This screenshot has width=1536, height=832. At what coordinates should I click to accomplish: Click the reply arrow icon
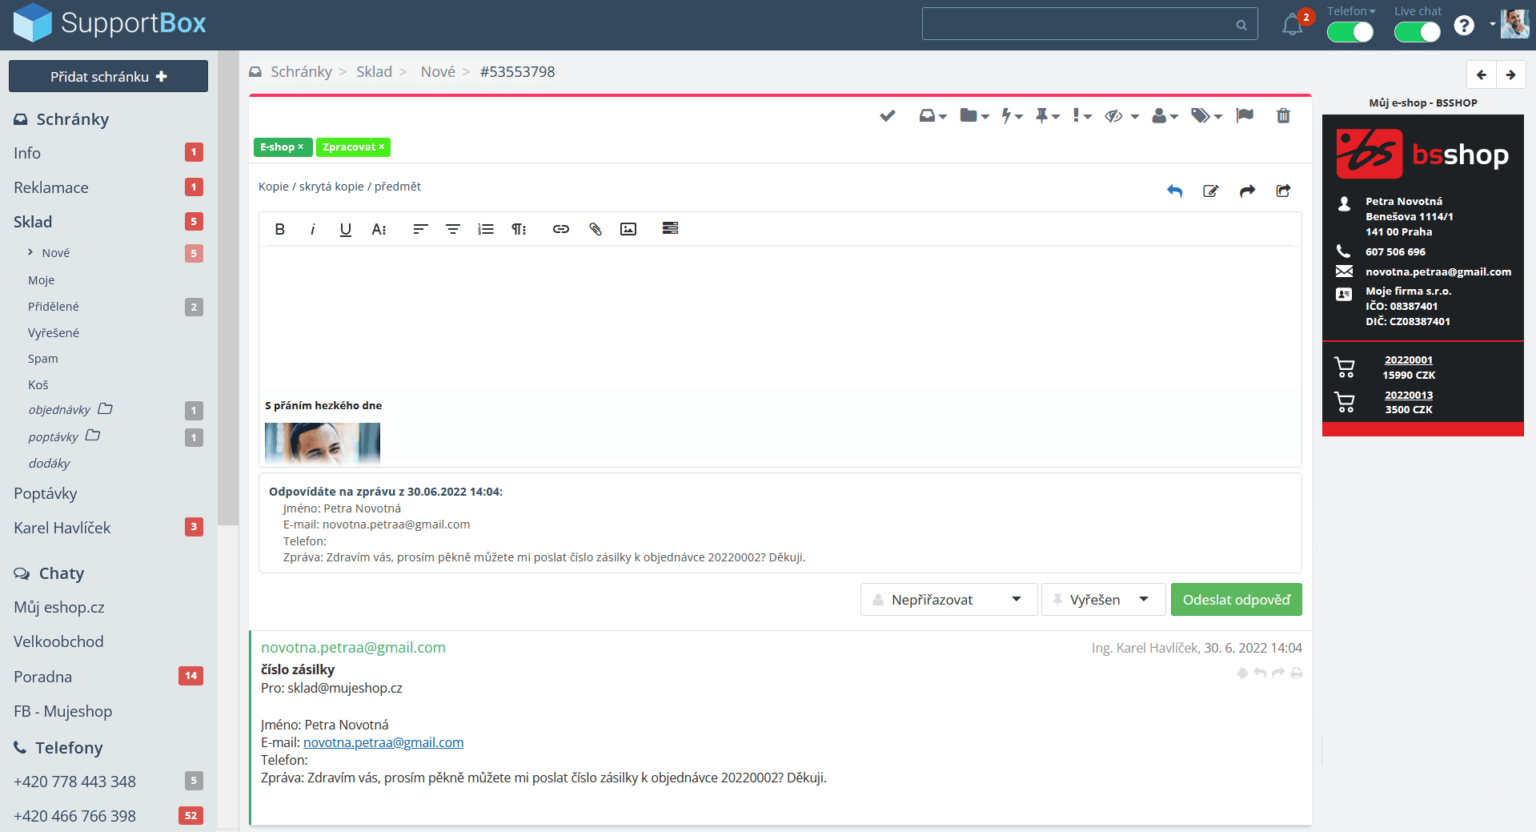1174,191
